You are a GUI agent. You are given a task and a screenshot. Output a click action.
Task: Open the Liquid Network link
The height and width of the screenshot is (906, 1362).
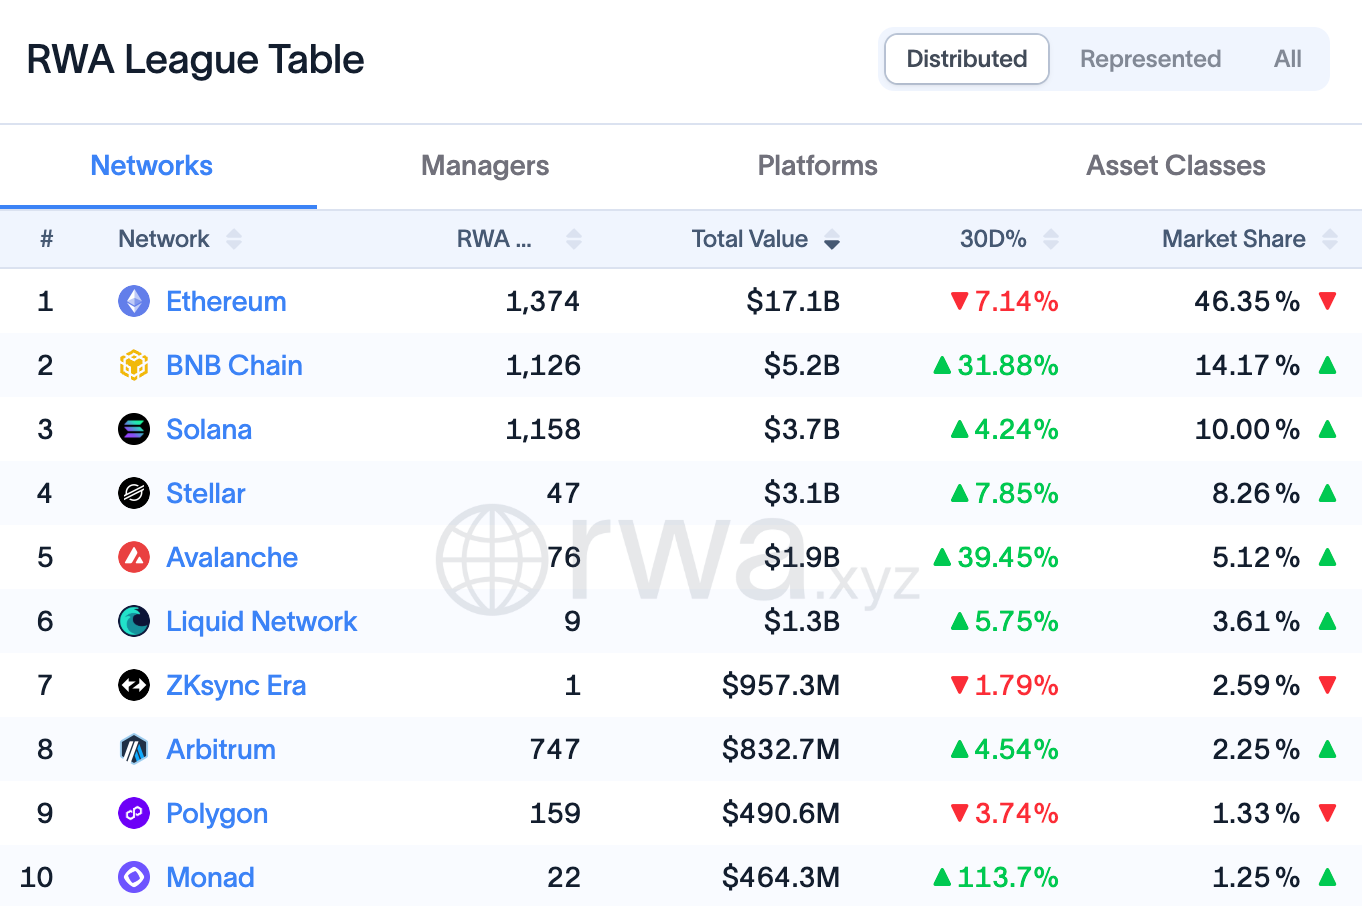pos(261,621)
